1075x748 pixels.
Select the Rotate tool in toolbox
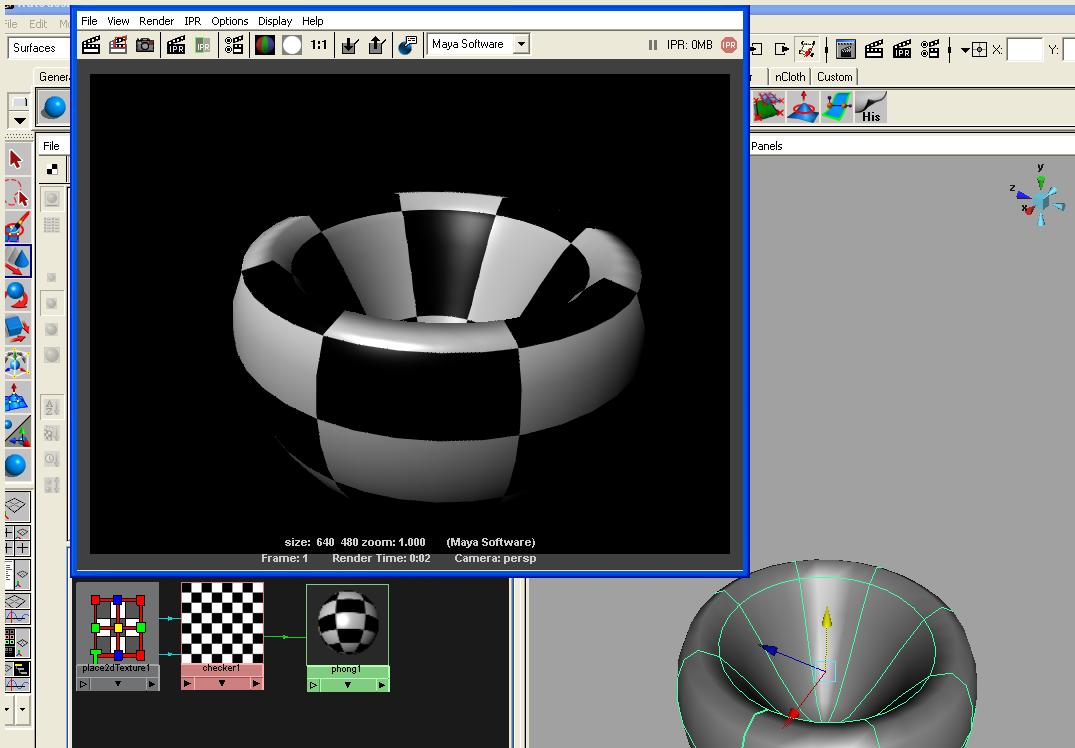tap(16, 295)
